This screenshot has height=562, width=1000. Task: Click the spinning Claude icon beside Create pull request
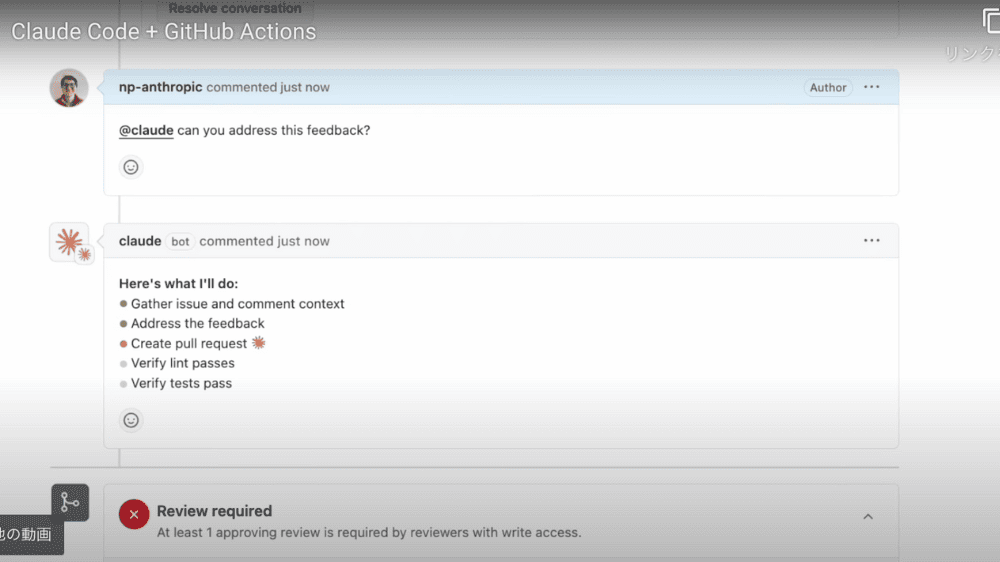coord(258,343)
